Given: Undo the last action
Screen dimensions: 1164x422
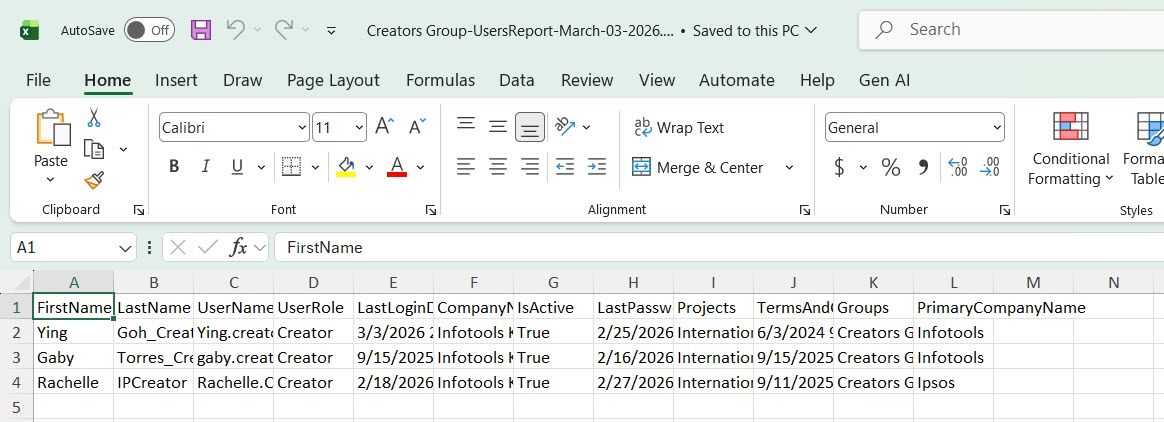Looking at the screenshot, I should (235, 30).
